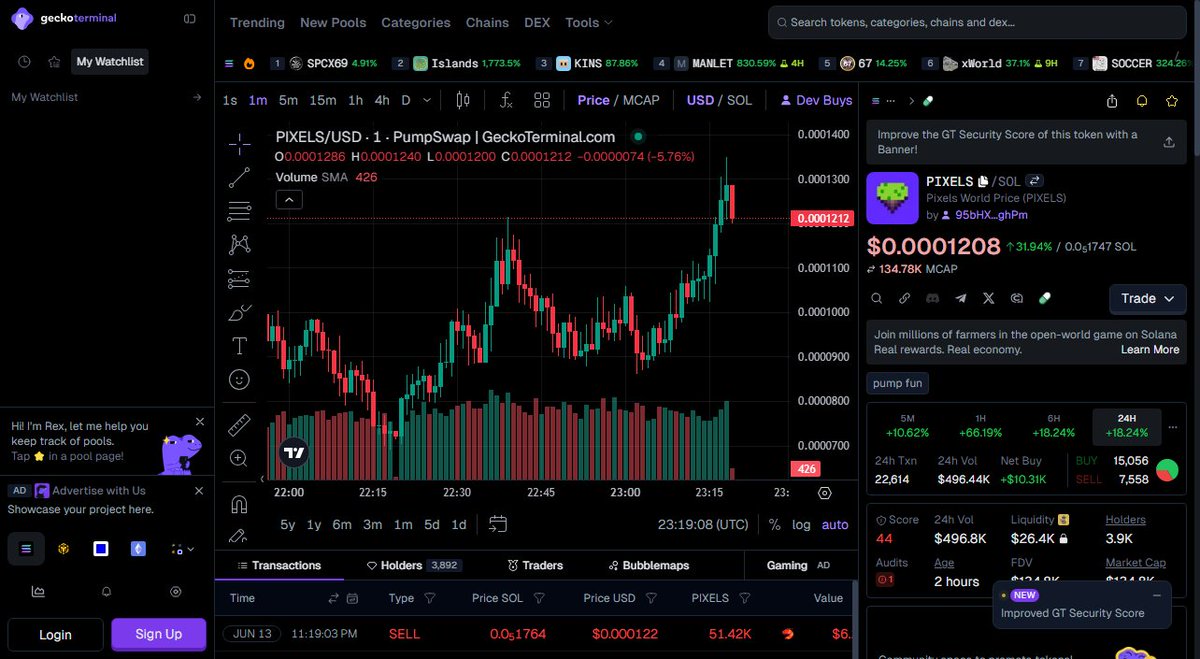Open the go-to-date calendar icon
Screen dimensions: 1200x659
point(498,524)
